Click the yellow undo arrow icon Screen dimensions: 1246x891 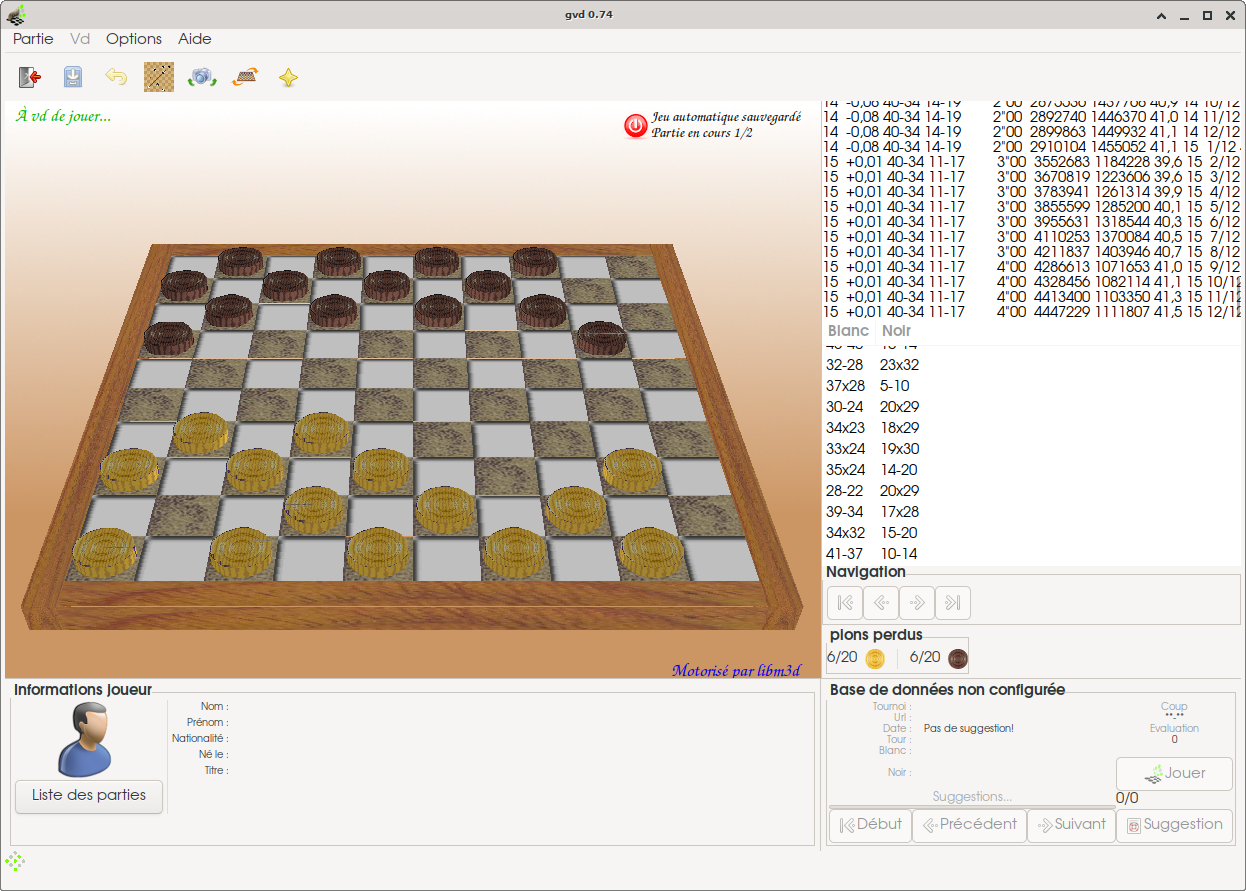point(116,77)
